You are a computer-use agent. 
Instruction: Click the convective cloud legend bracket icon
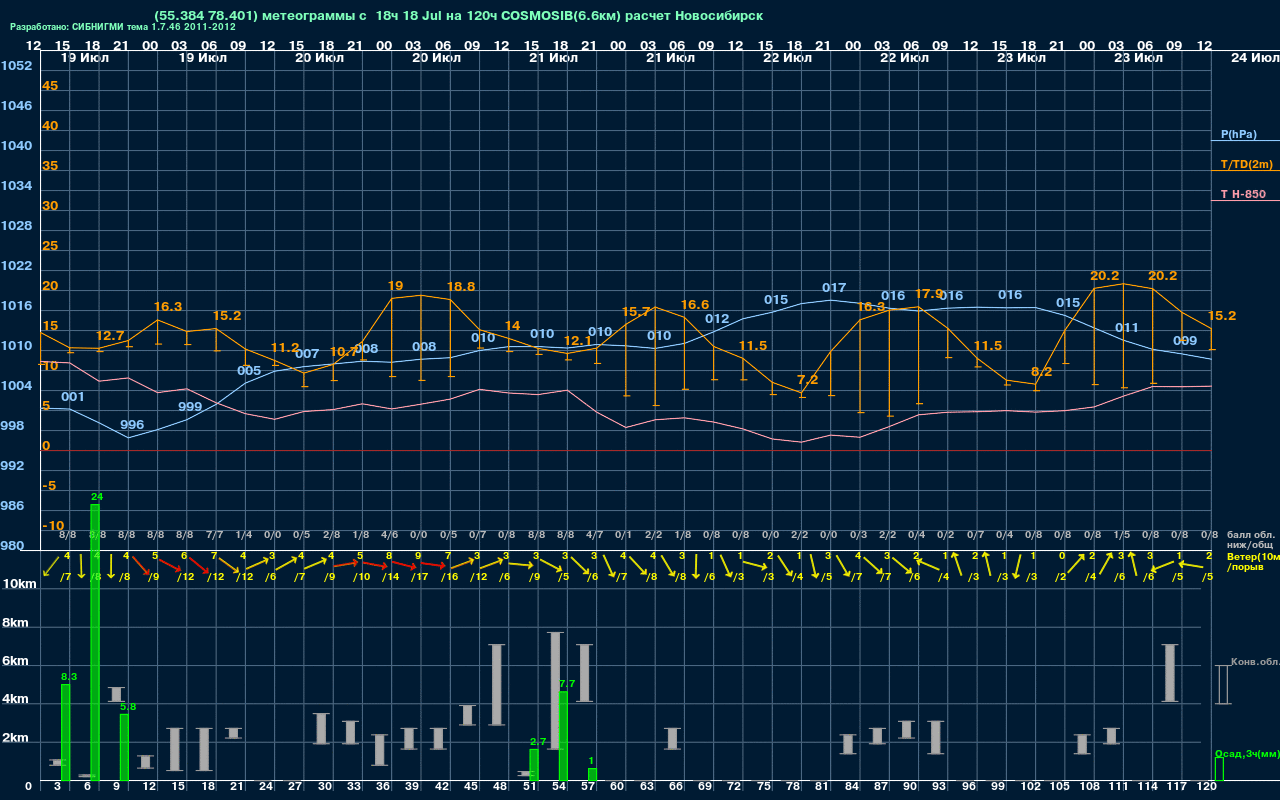[1223, 684]
